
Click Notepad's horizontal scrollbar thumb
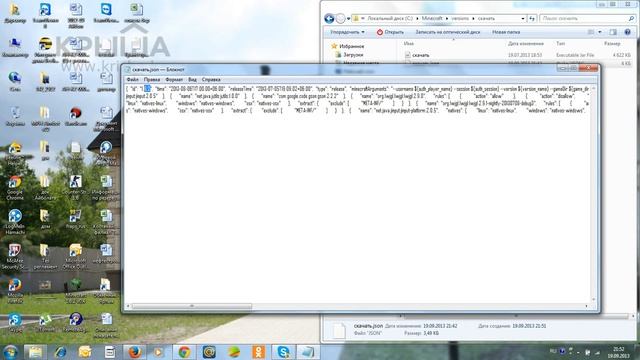[x=192, y=306]
